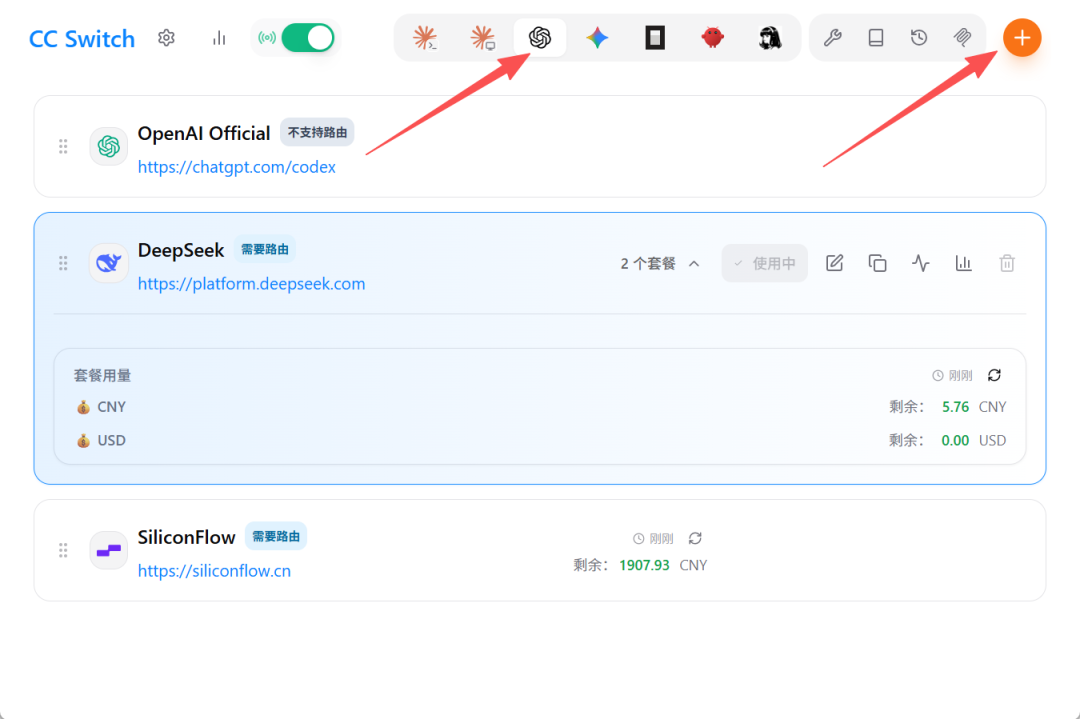Open the platform.deepseek.com link
The image size is (1080, 719).
[251, 284]
